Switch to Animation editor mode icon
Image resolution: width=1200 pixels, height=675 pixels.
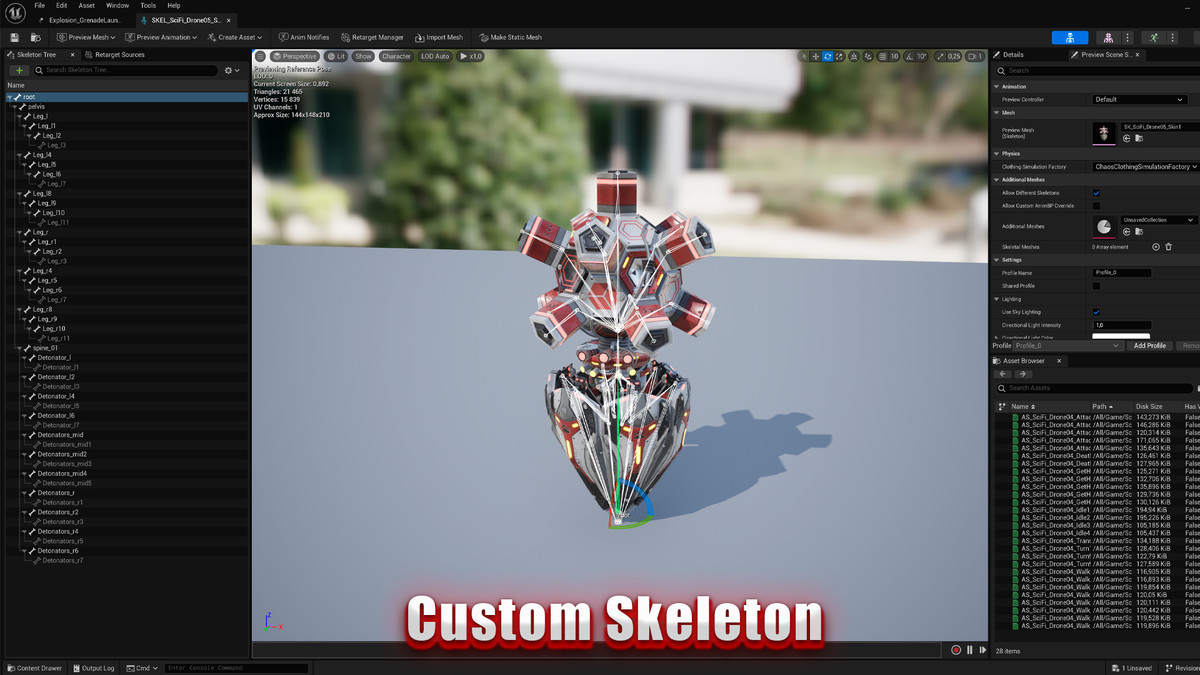point(1154,38)
